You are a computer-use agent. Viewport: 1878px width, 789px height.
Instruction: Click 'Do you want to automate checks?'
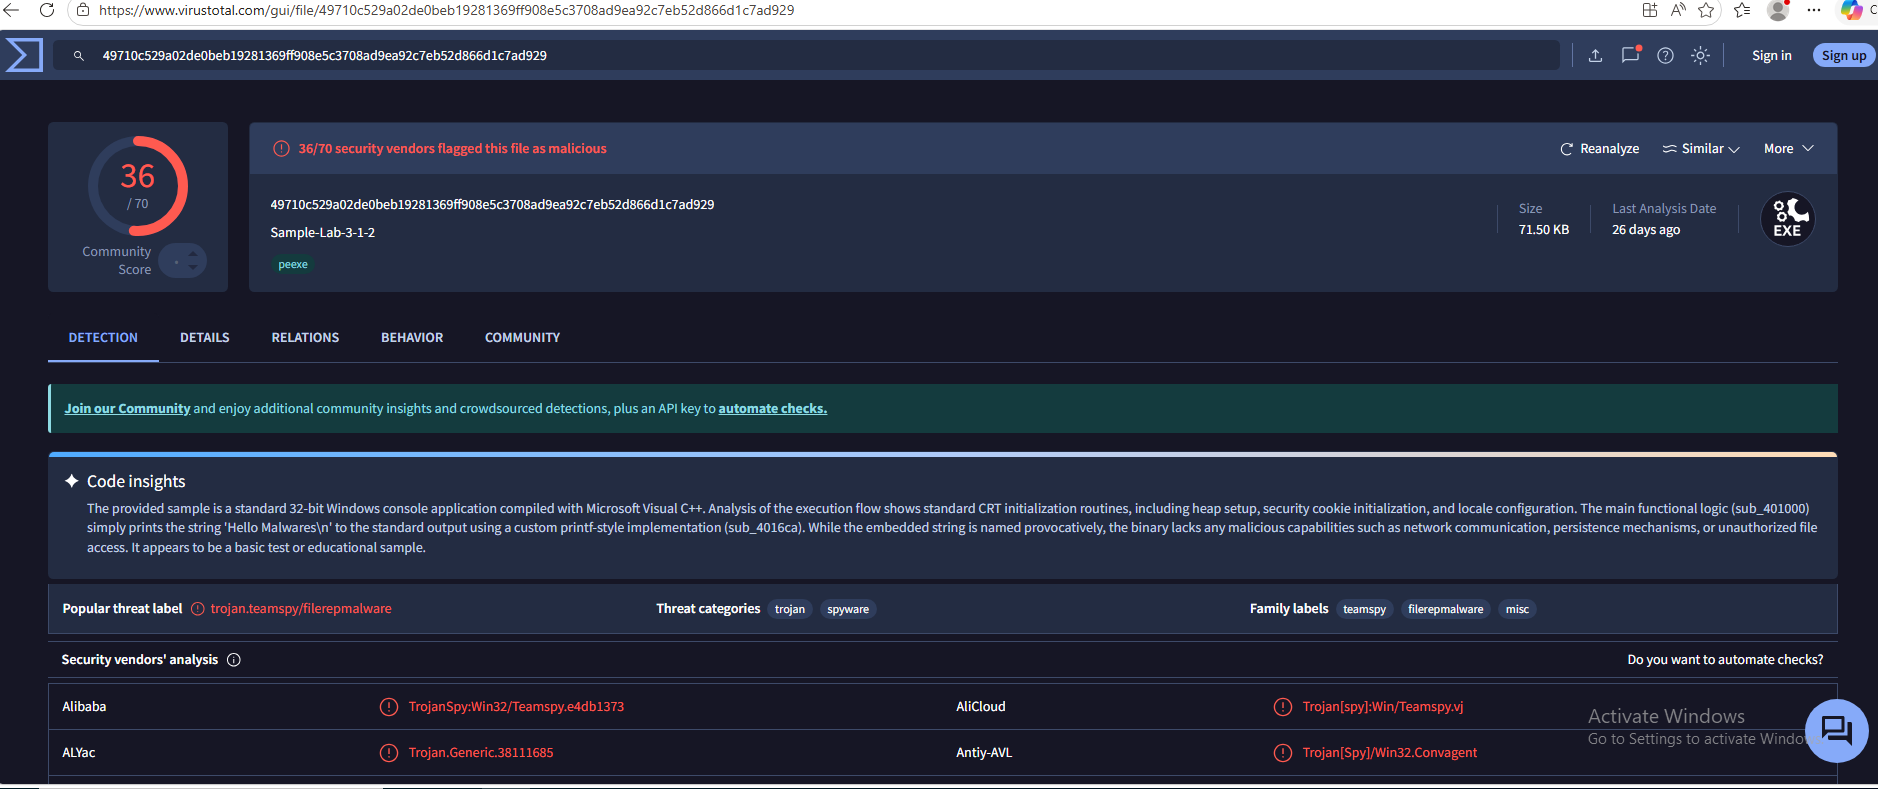tap(1725, 660)
